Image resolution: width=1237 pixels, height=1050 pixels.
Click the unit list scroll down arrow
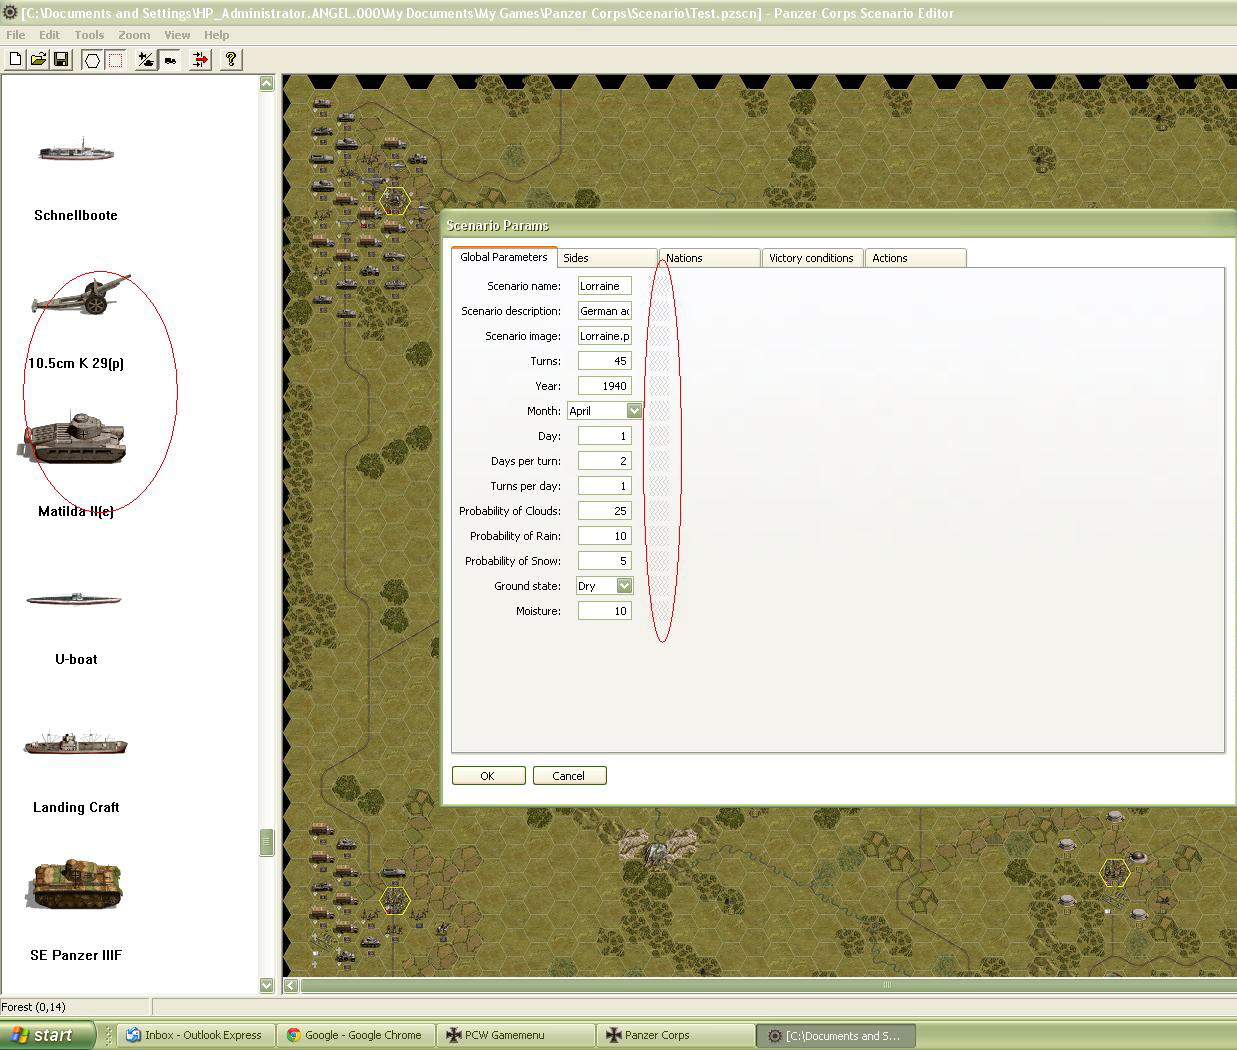[266, 985]
